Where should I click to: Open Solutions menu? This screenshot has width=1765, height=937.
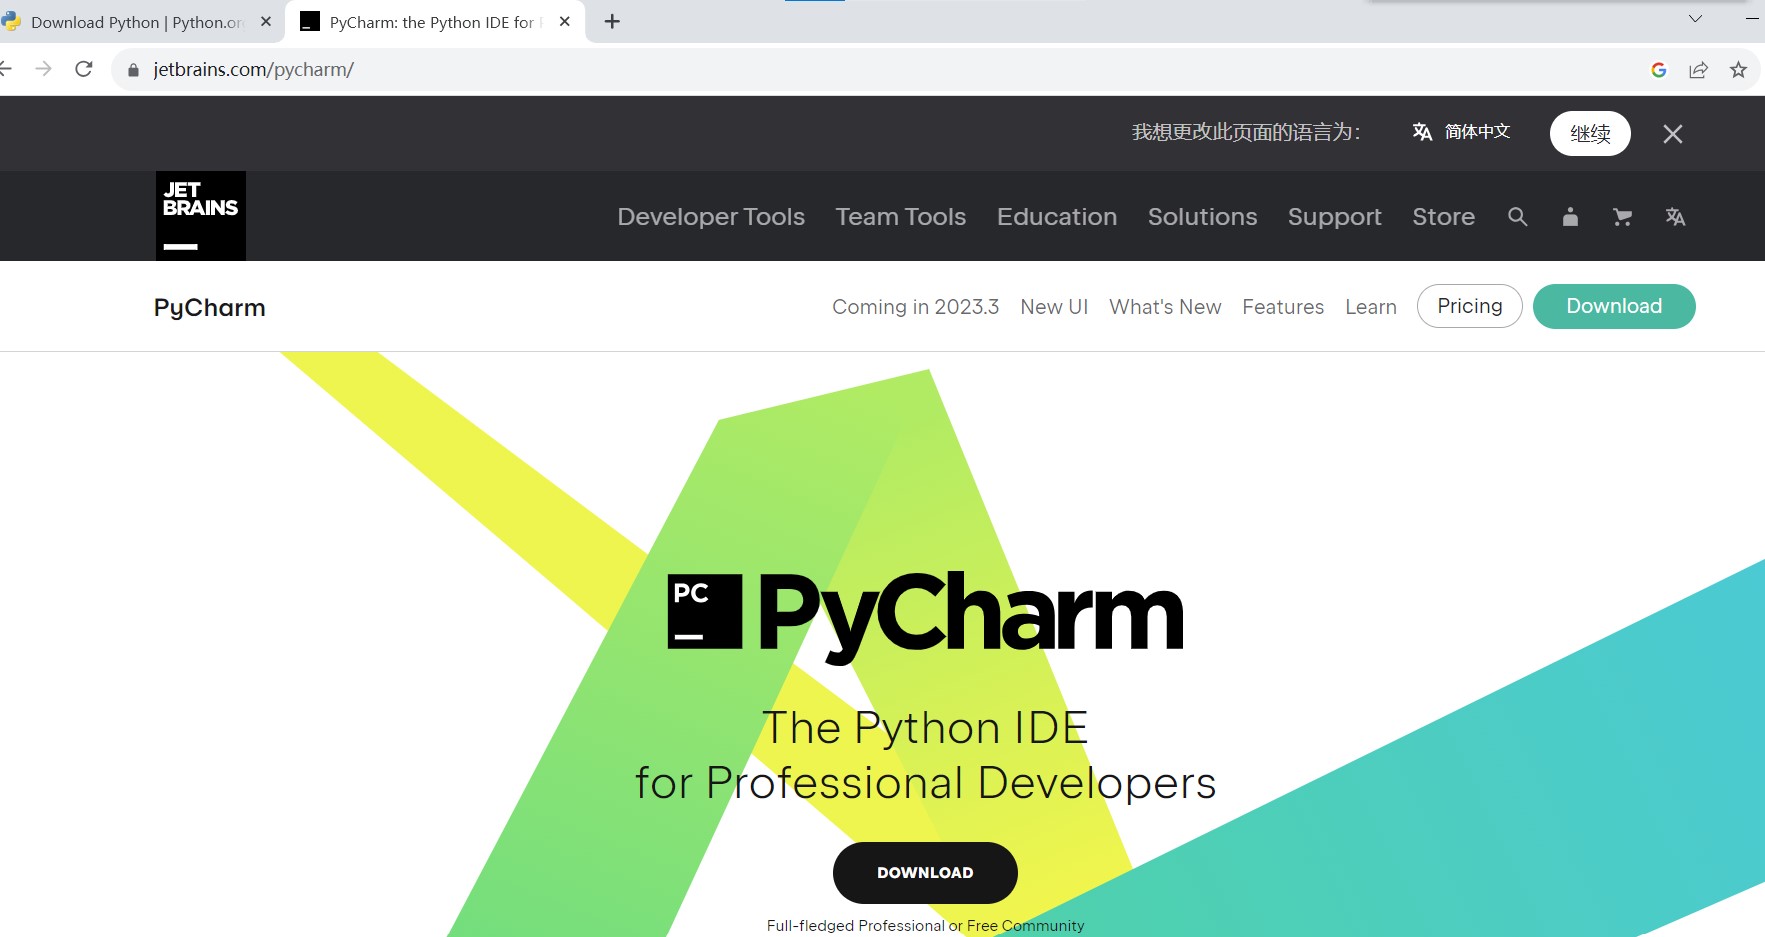coord(1203,217)
